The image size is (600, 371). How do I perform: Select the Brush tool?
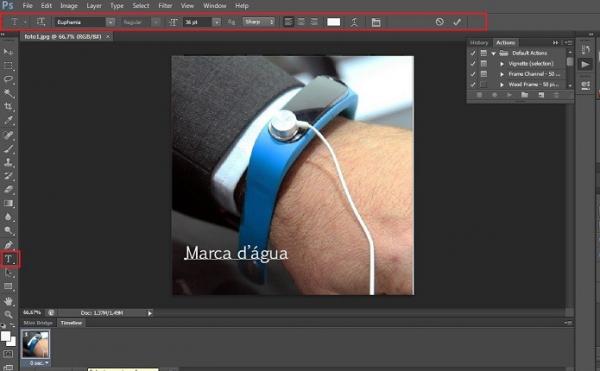[8, 148]
